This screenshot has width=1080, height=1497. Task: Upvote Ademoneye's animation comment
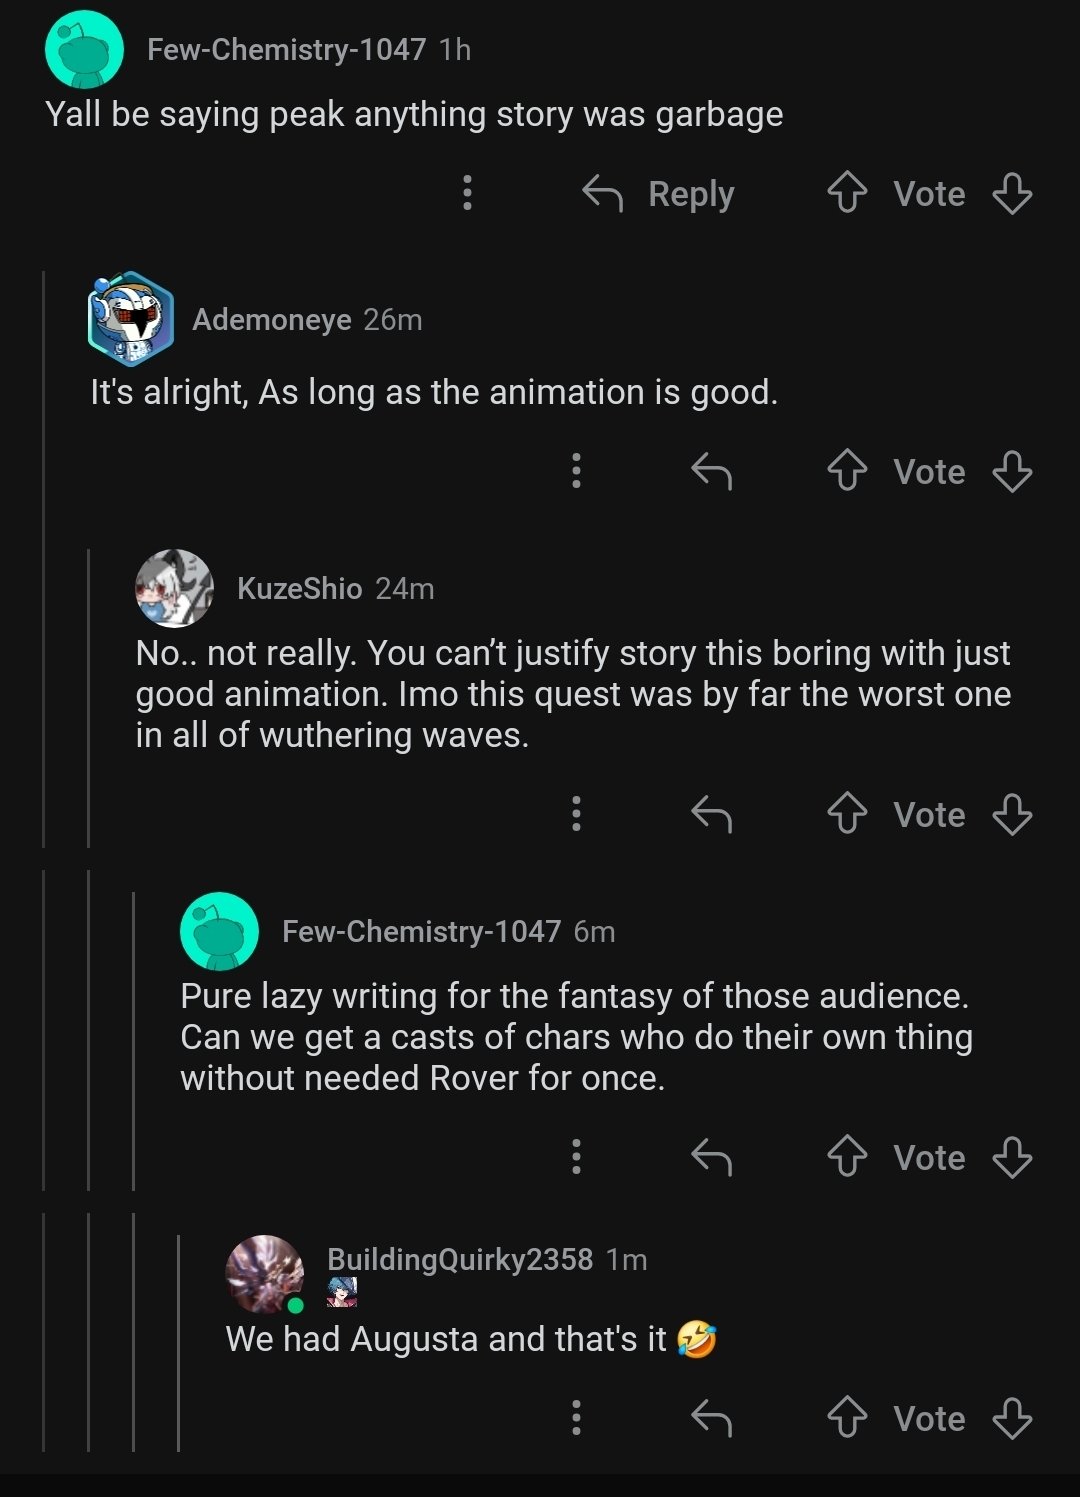847,471
